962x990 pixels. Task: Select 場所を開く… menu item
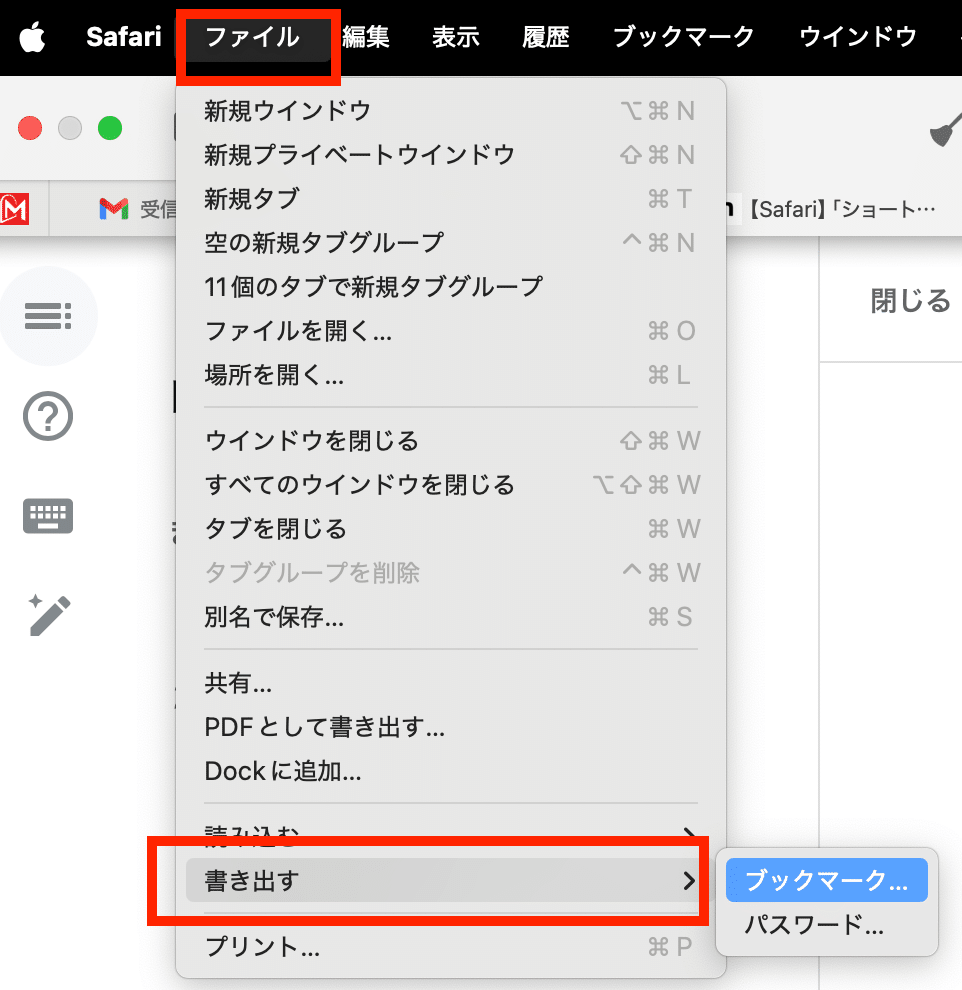pos(450,375)
